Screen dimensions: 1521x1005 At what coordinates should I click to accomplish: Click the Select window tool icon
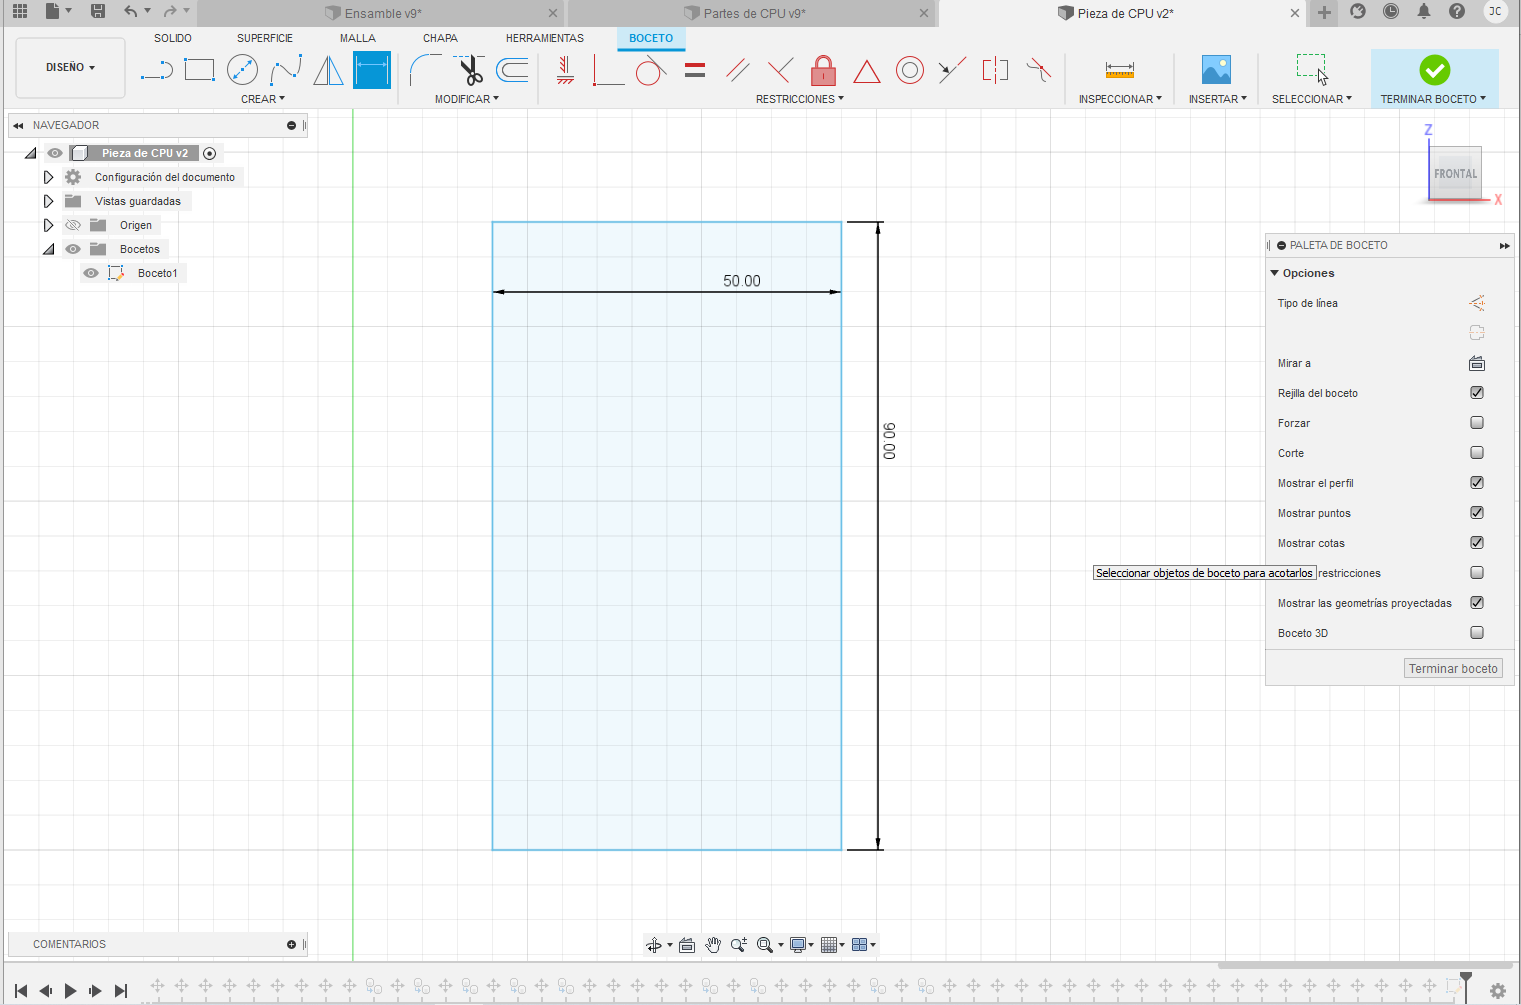point(1312,70)
